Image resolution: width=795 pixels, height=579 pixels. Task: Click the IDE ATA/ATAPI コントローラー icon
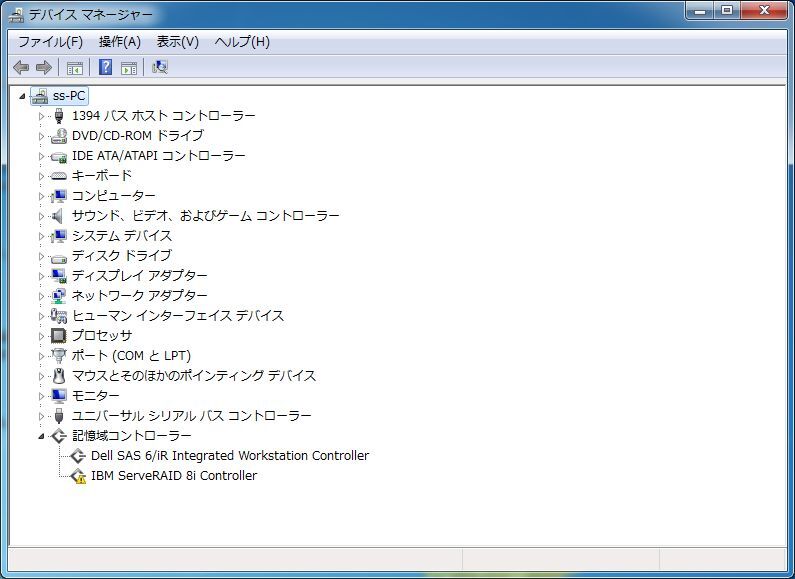click(x=59, y=157)
